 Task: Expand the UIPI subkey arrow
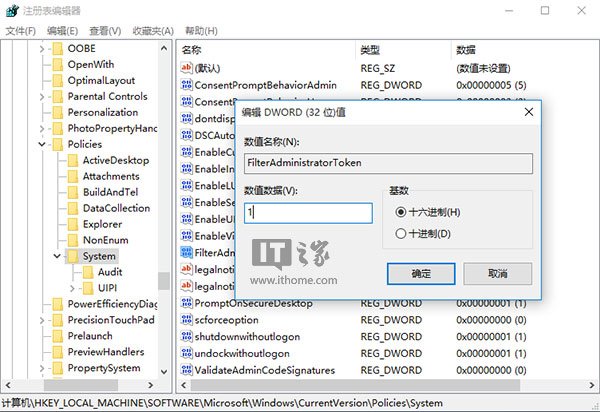pyautogui.click(x=72, y=288)
